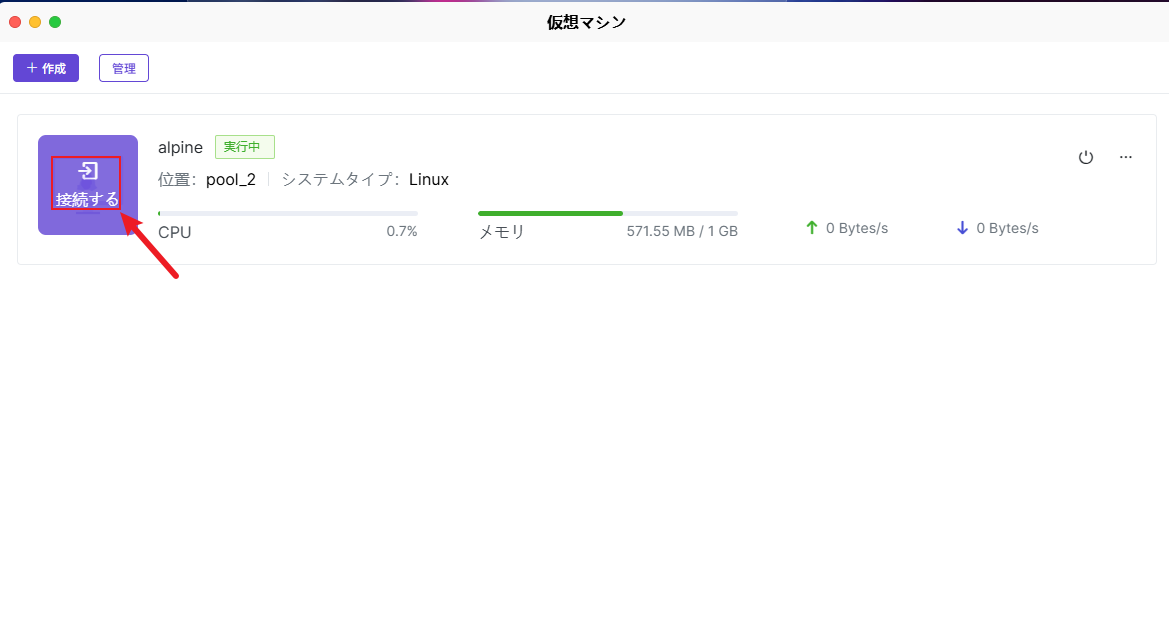Screen dimensions: 1169x632
Task: Click the 作成 button label text
Action: (x=54, y=68)
